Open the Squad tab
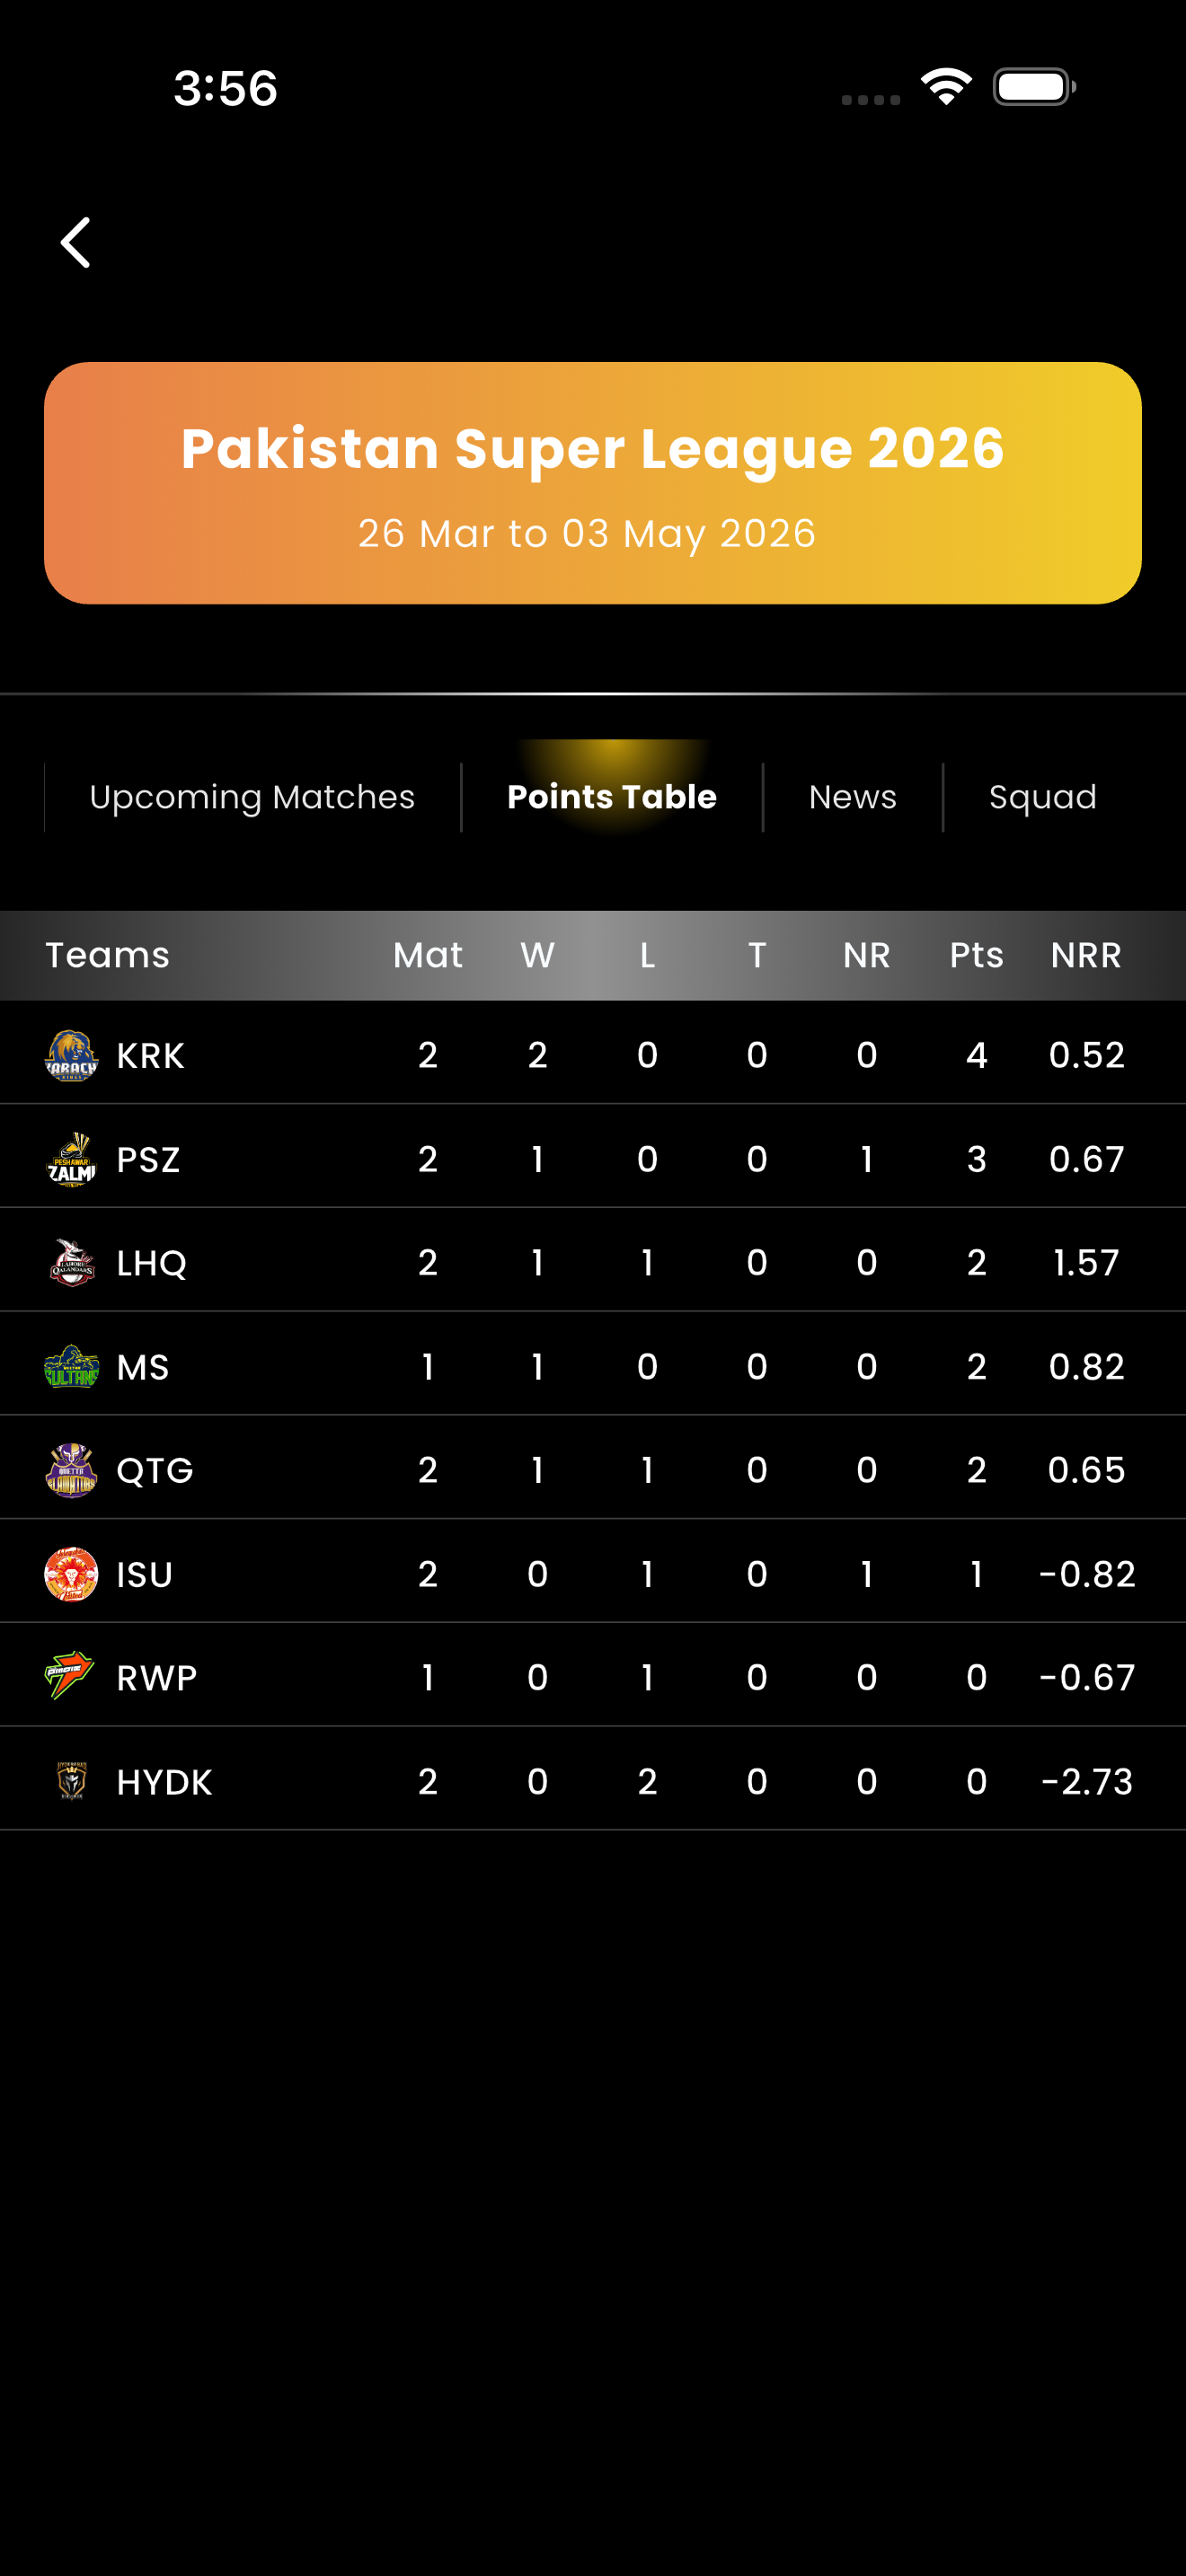The image size is (1186, 2576). click(1042, 797)
